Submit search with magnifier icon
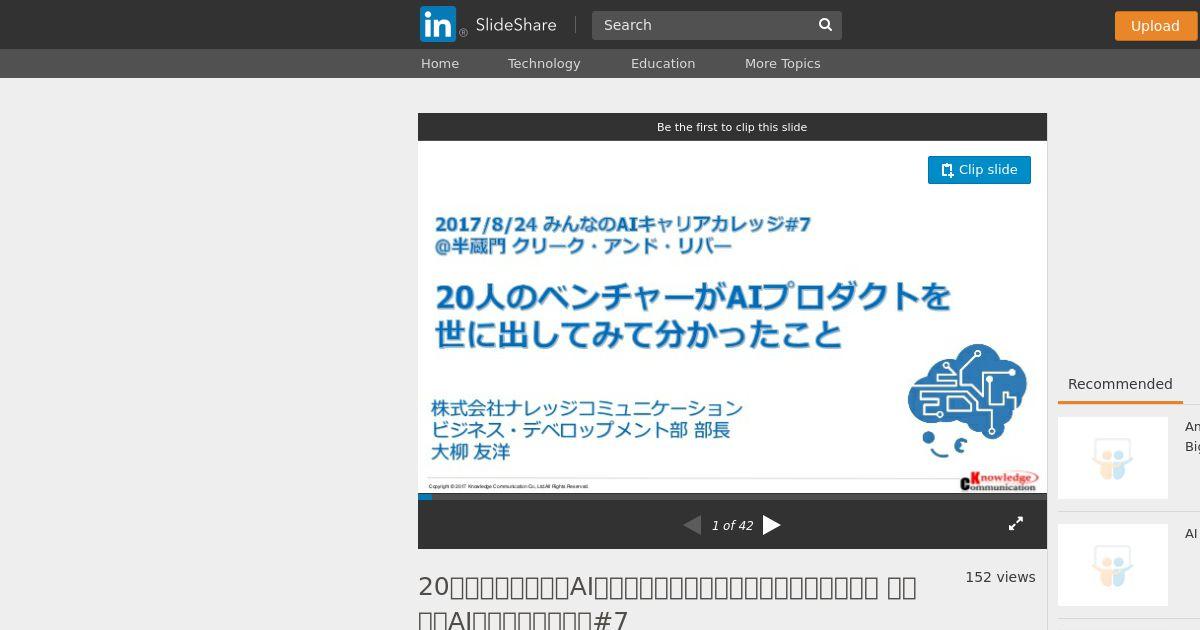The image size is (1200, 630). [826, 25]
